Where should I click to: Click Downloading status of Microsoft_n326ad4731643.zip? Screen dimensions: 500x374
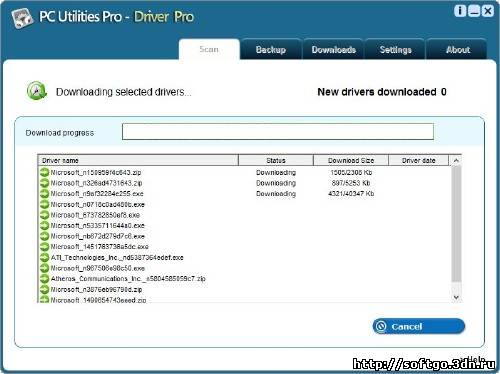click(276, 183)
